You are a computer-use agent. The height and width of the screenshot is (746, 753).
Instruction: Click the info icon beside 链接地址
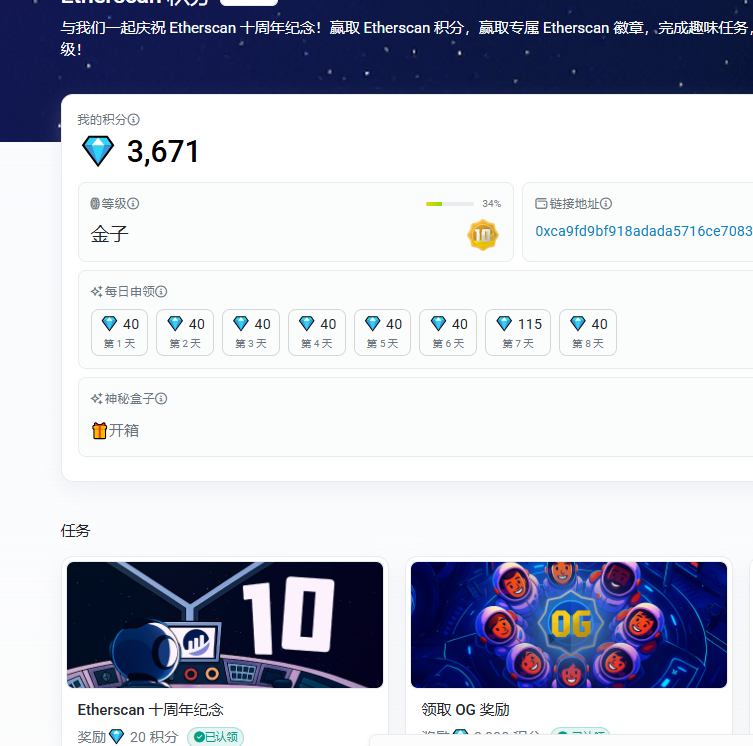pyautogui.click(x=606, y=204)
